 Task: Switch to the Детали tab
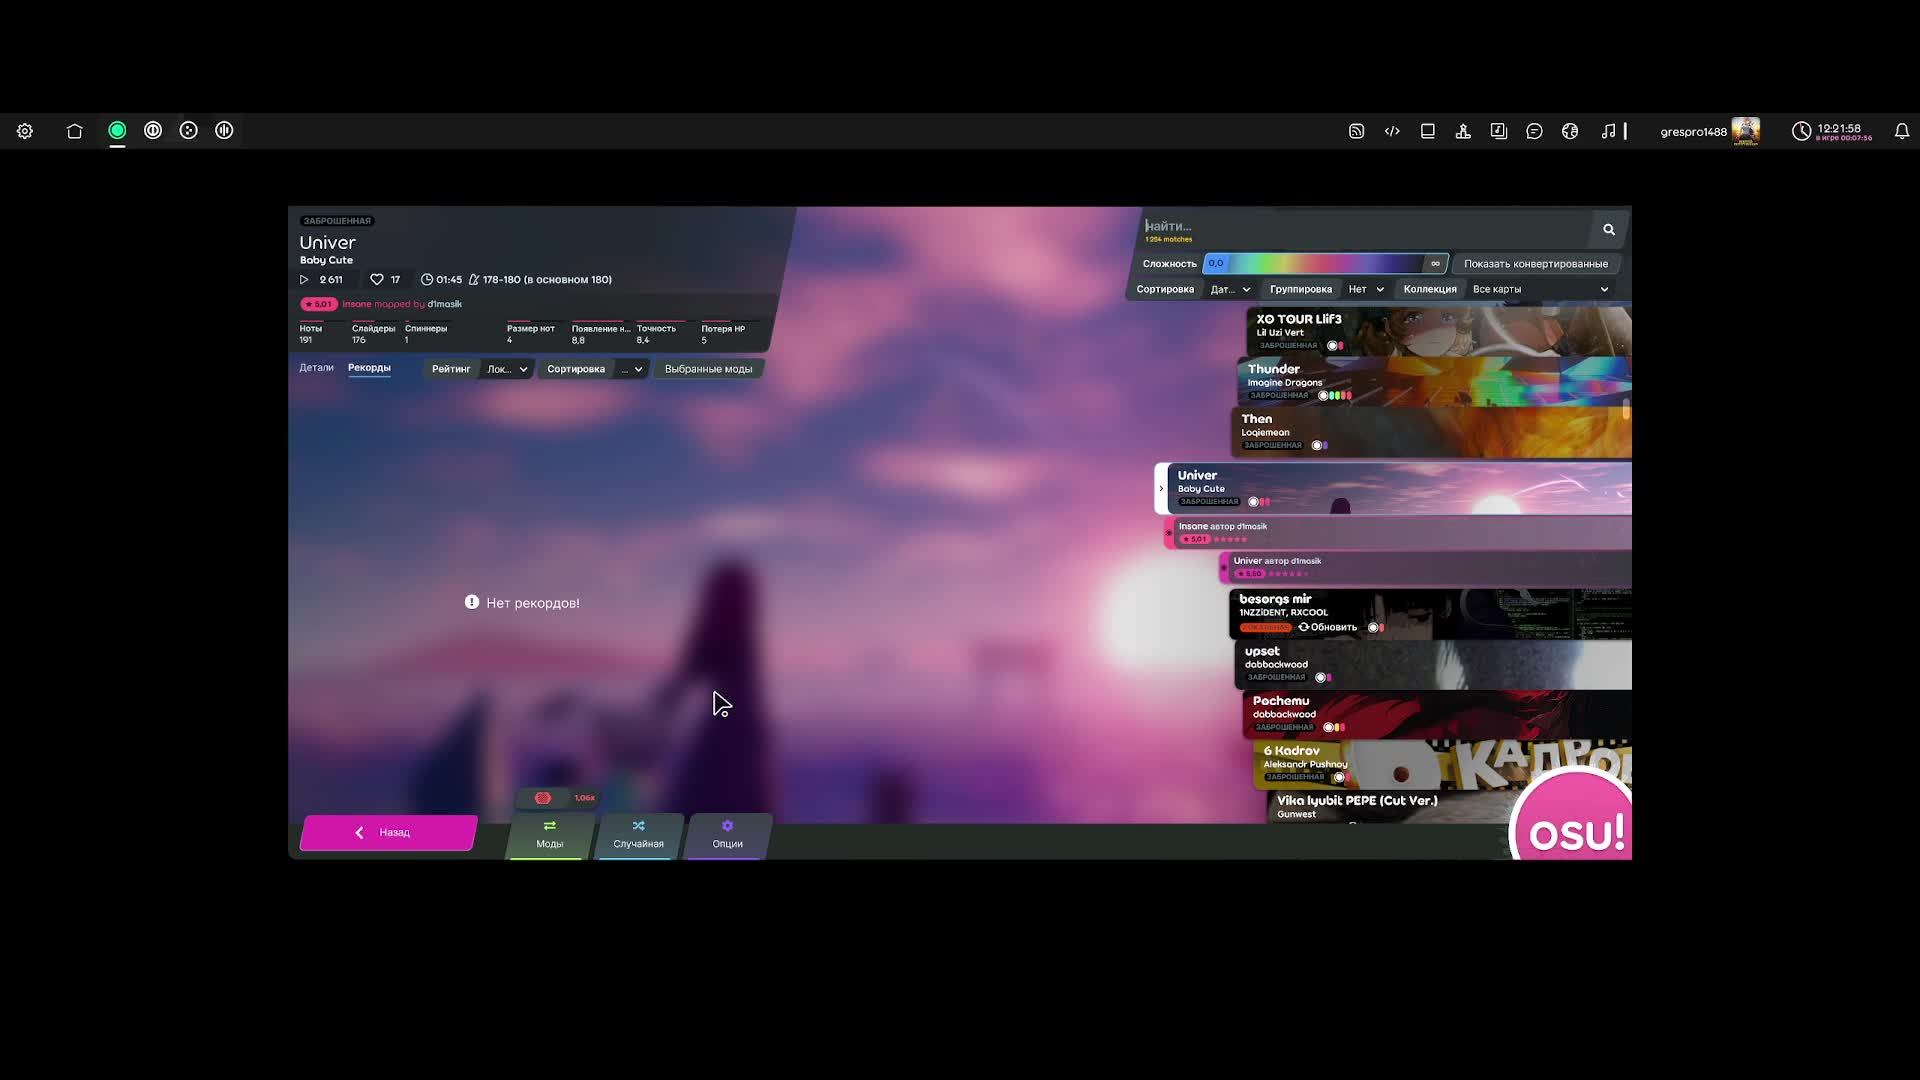316,368
